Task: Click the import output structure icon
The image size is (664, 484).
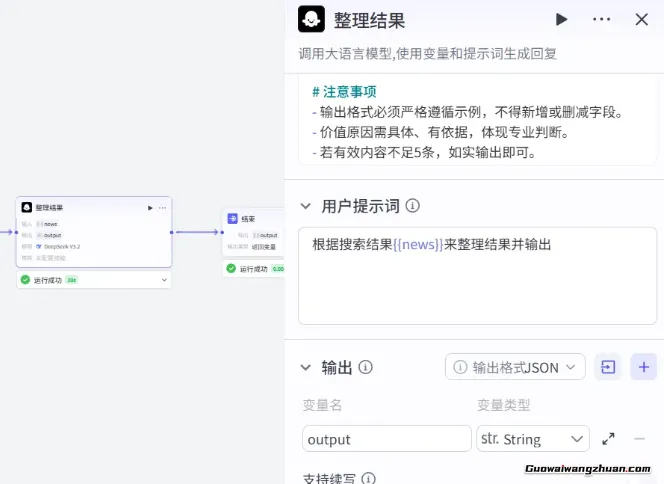Action: point(608,367)
